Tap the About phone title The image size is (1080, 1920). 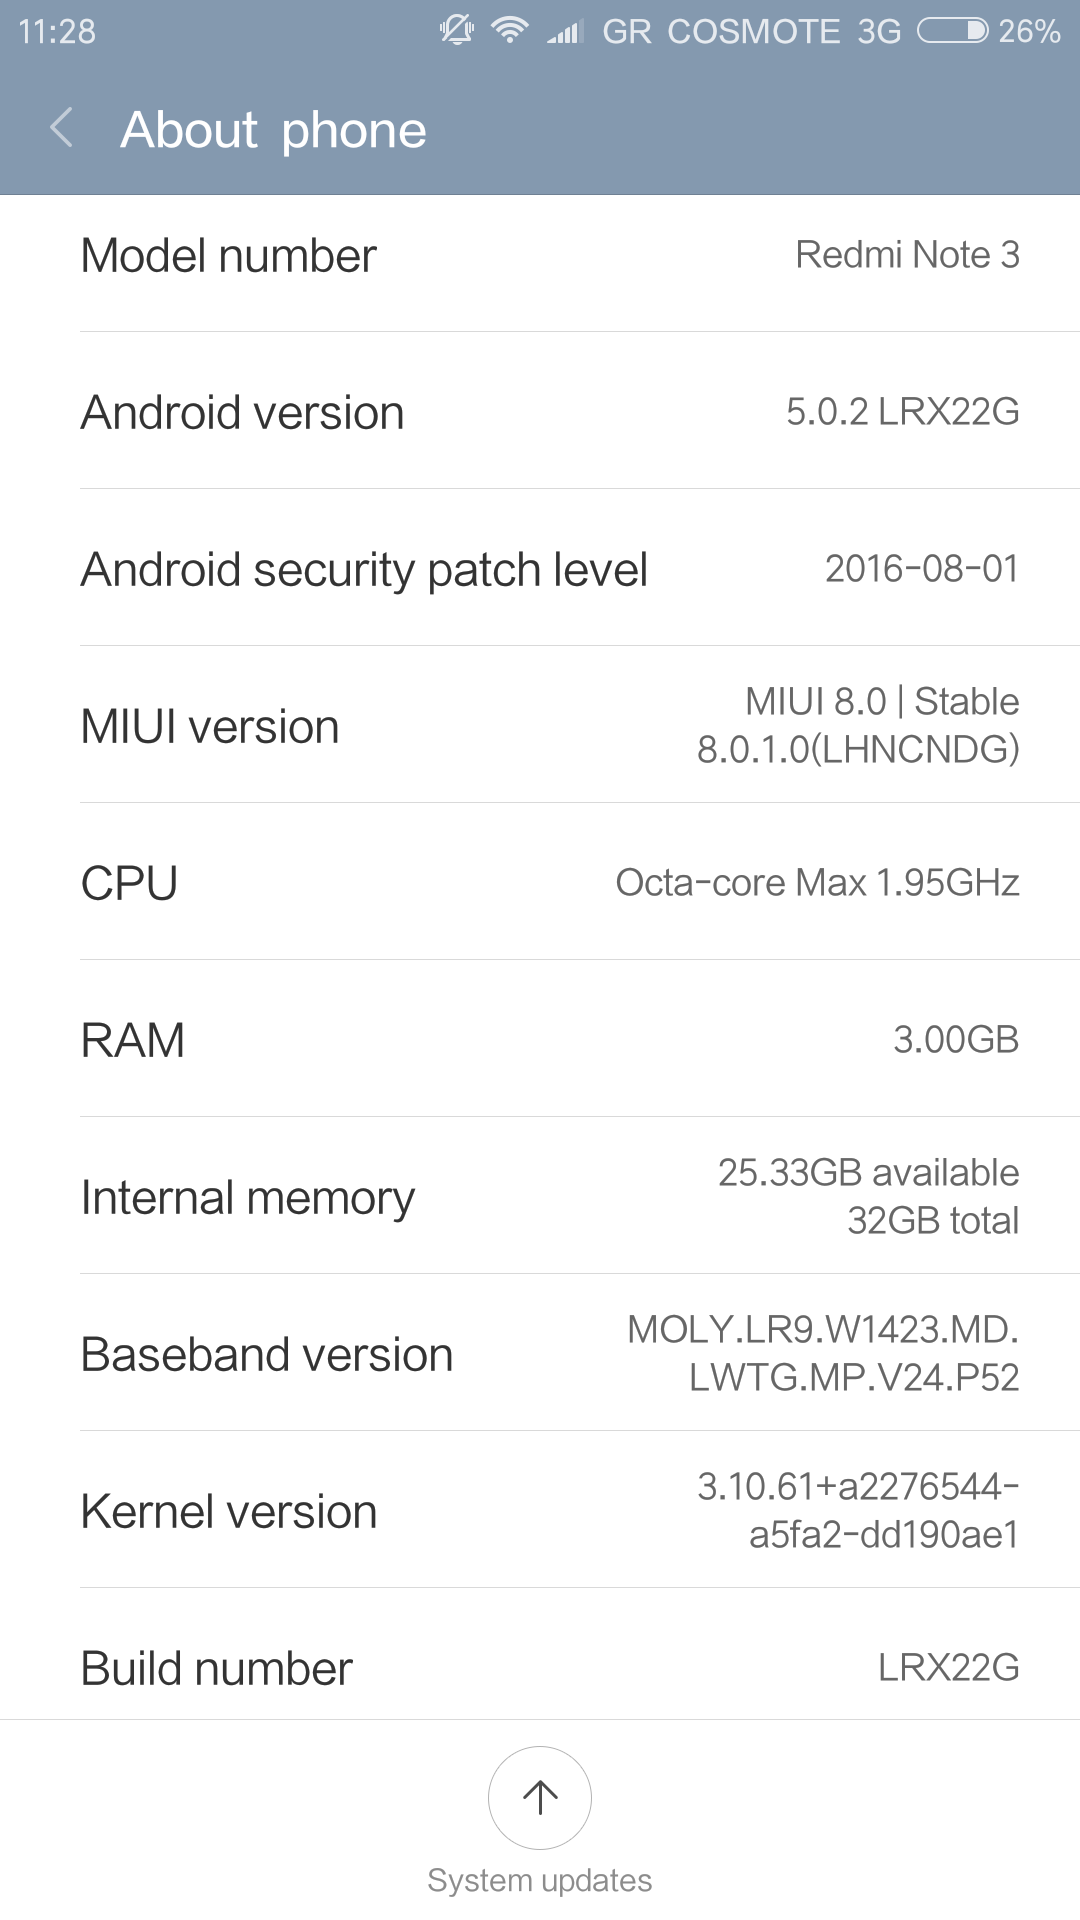click(273, 130)
